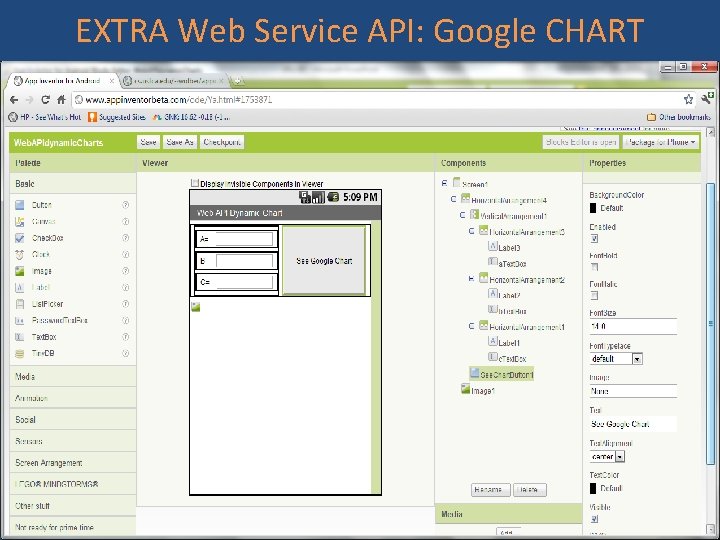Toggle the Visible property checkbox
Image resolution: width=720 pixels, height=540 pixels.
(x=594, y=519)
